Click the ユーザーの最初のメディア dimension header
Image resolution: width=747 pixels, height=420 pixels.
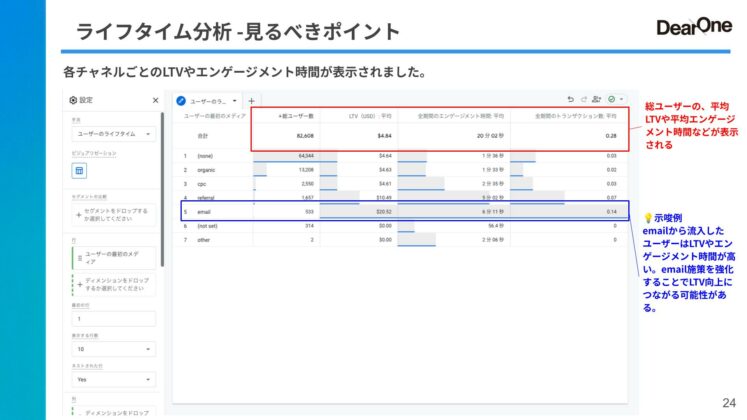click(x=214, y=116)
